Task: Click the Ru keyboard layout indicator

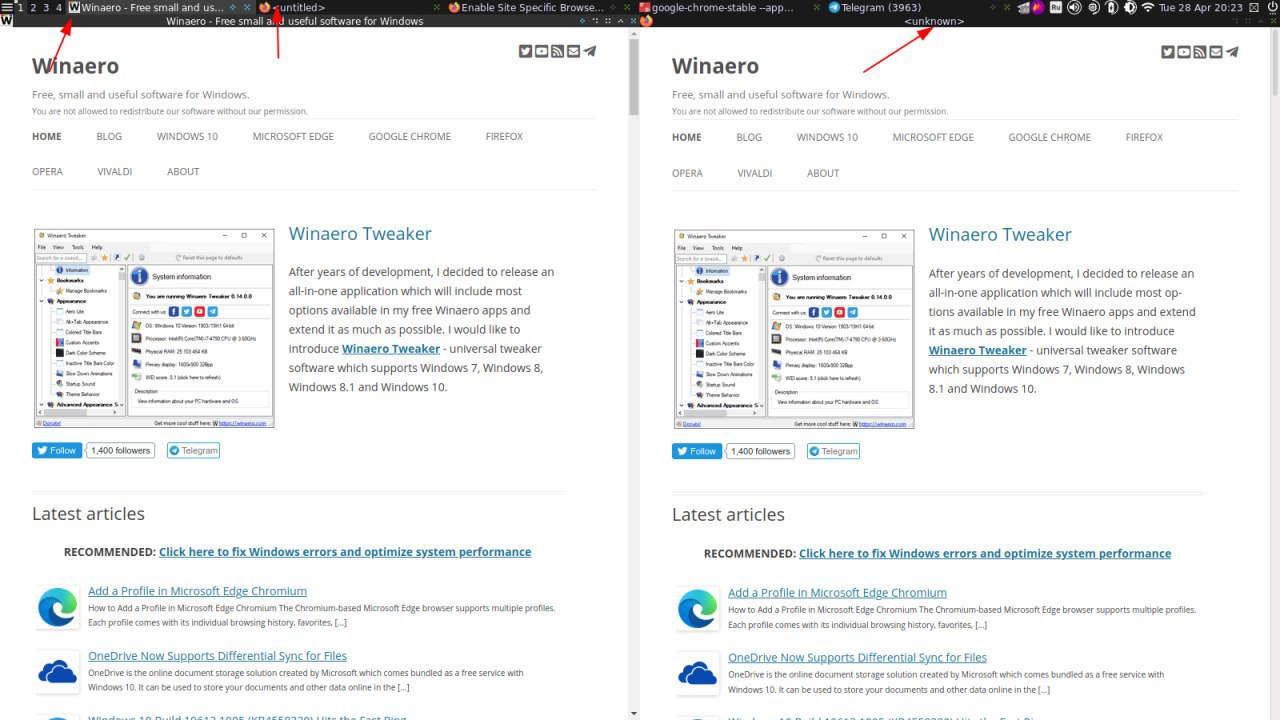Action: (1056, 7)
